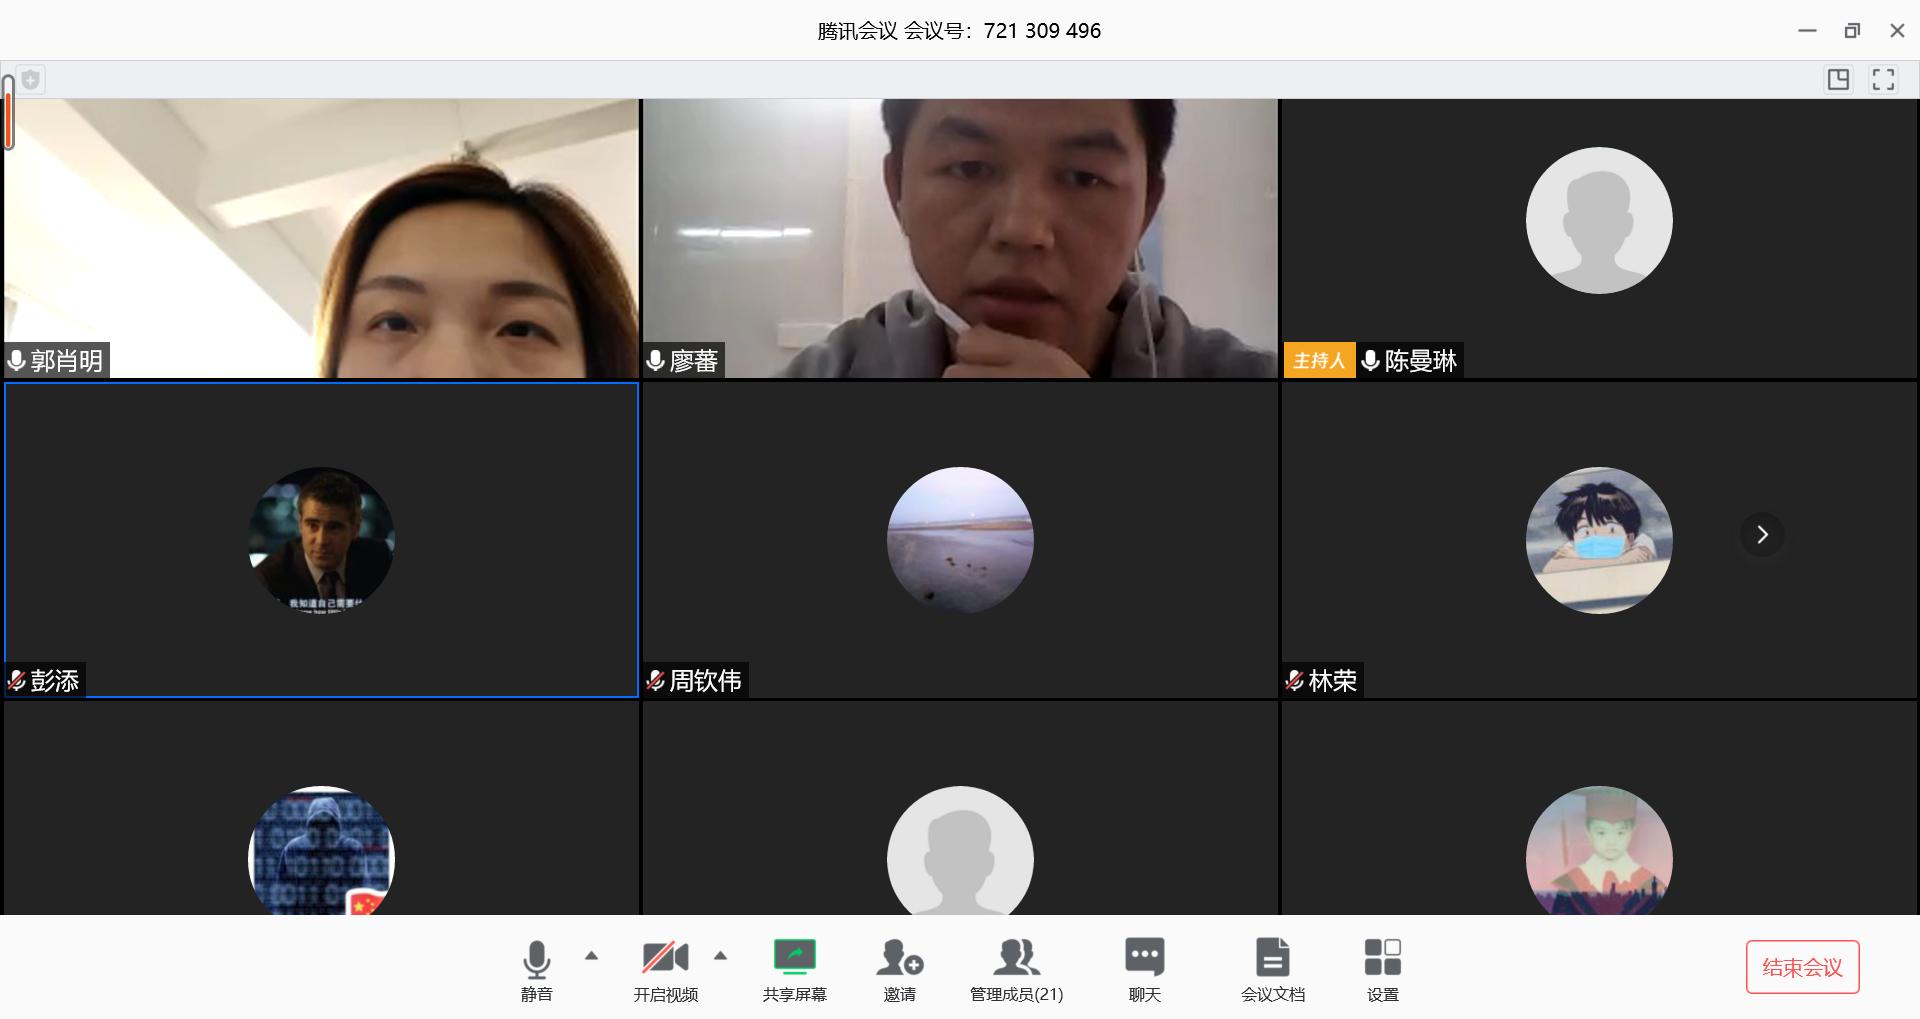Open 管理成员(21) member list
Screen dimensions: 1920x1019
pyautogui.click(x=1016, y=968)
